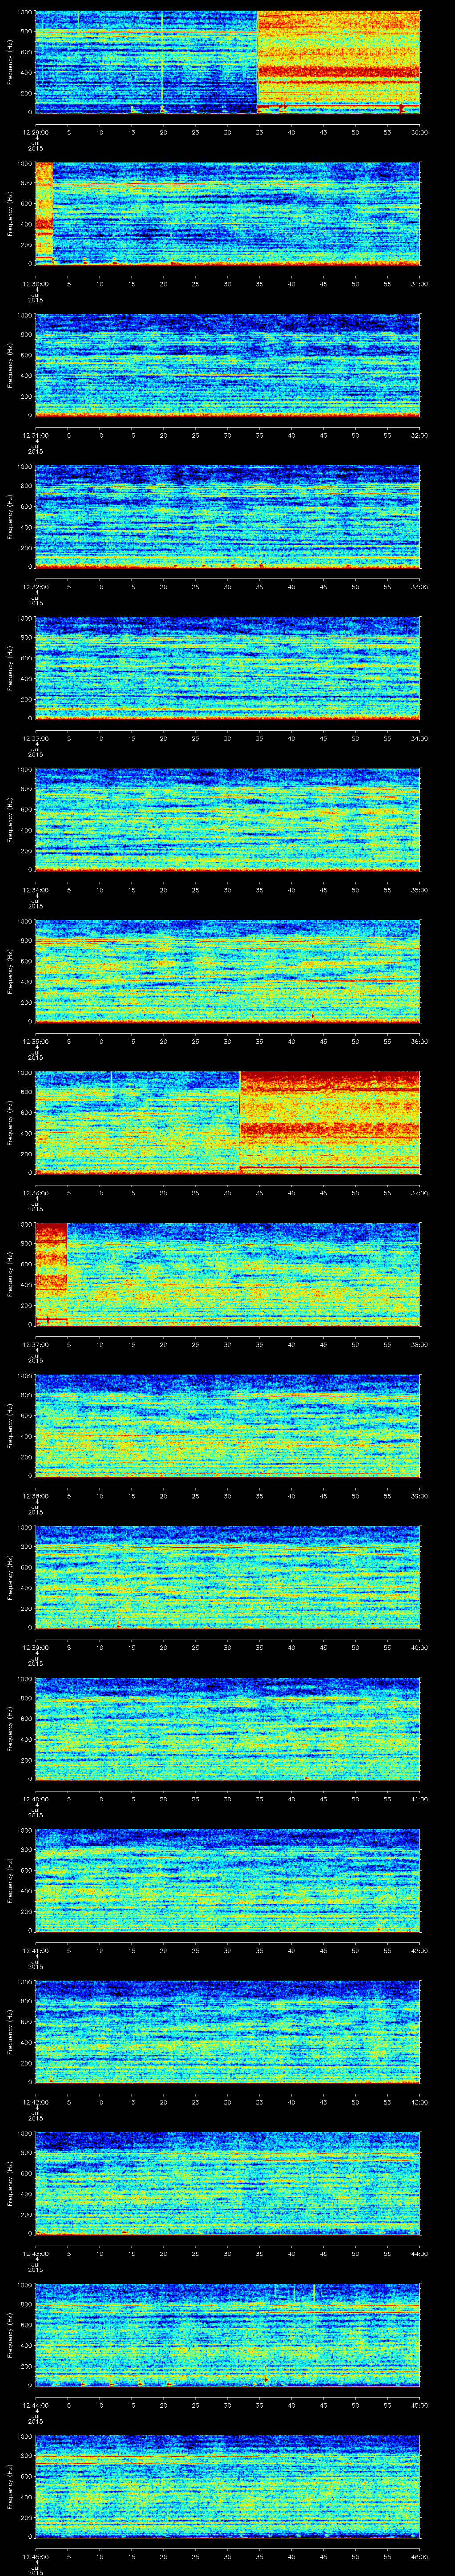The image size is (455, 2576).
Task: Select the spectrogram panel starting at 12:40:00
Action: tap(228, 1729)
